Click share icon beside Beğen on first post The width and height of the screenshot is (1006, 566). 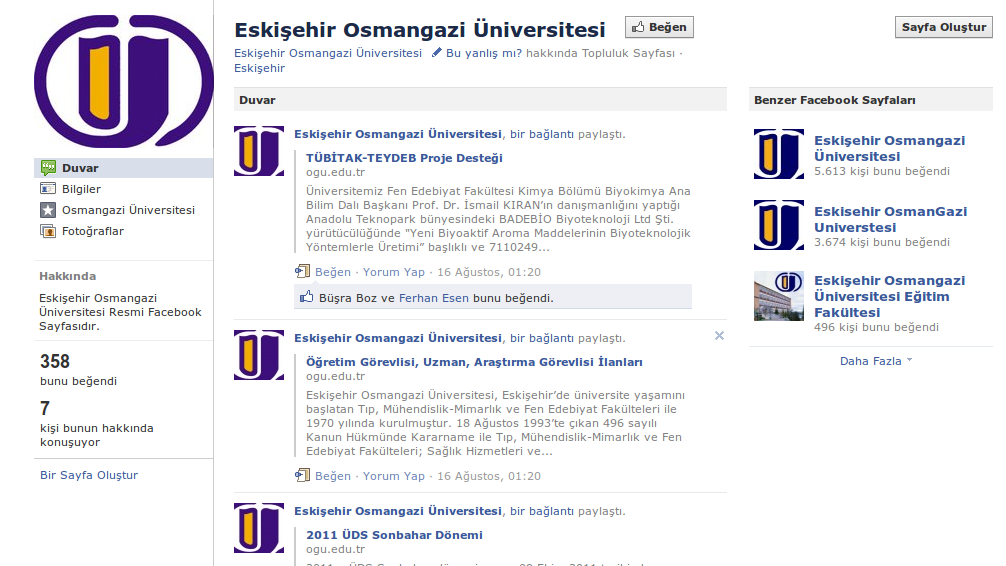pos(302,271)
